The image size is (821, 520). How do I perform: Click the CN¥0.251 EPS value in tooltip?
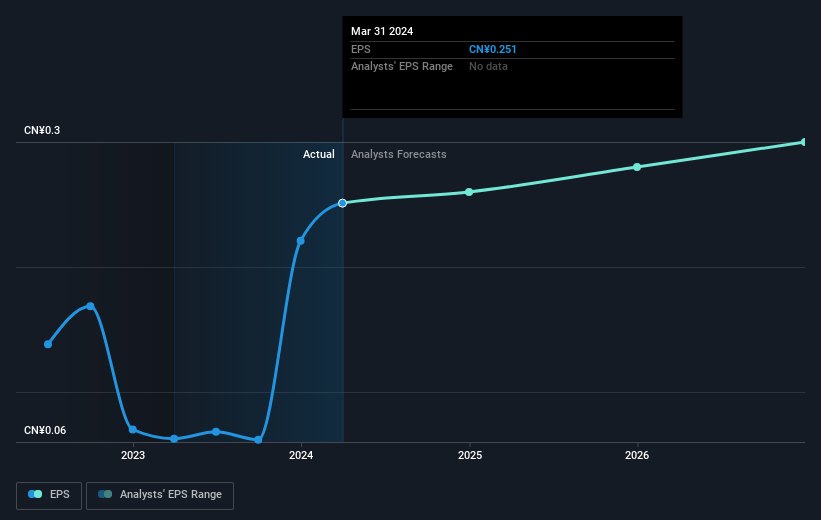pyautogui.click(x=493, y=49)
